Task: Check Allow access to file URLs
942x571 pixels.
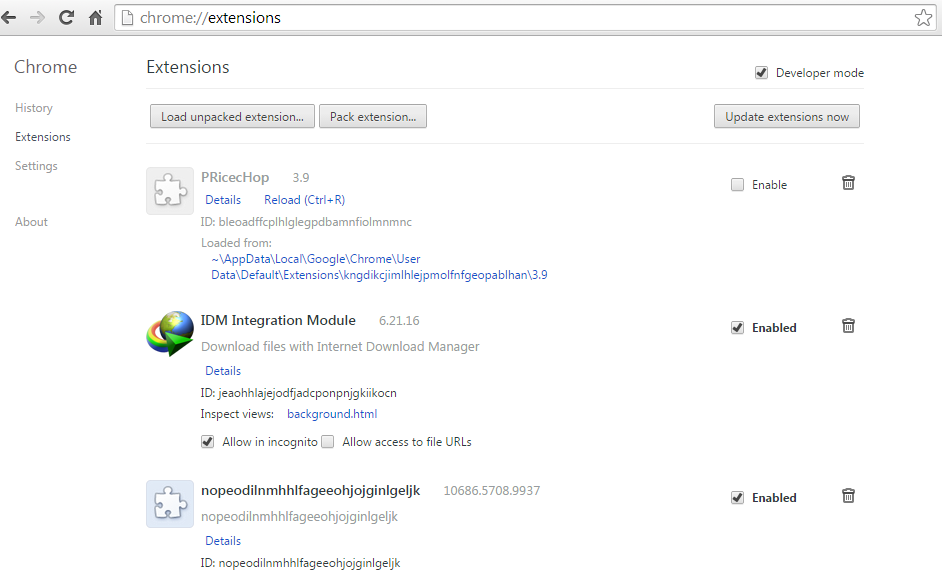Action: coord(327,442)
